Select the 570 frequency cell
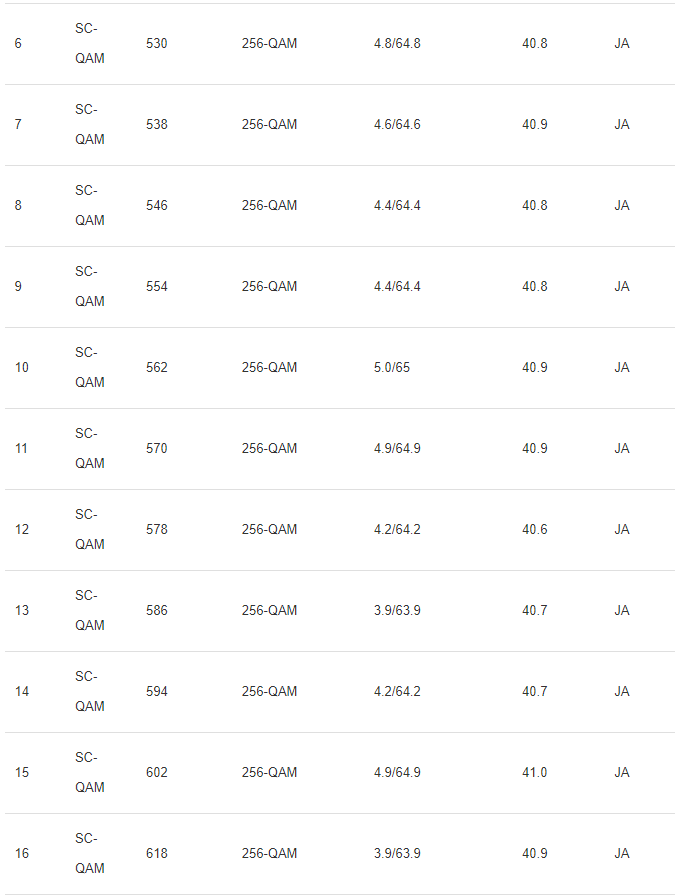The image size is (697, 896). (x=157, y=449)
